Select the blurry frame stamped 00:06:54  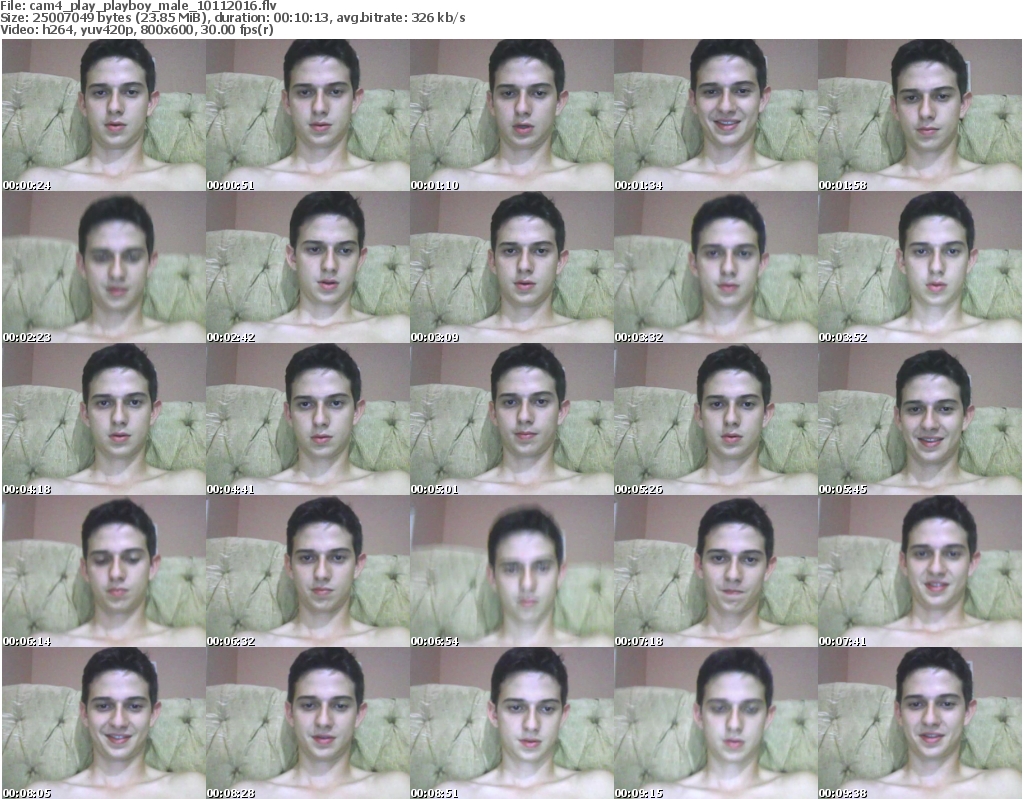pyautogui.click(x=511, y=571)
